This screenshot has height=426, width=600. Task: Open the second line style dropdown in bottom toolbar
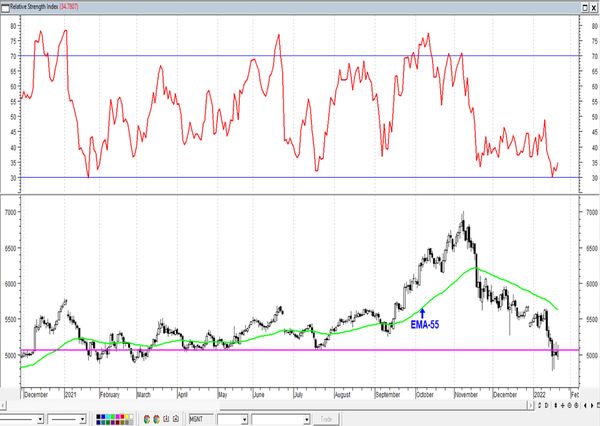tap(82, 418)
